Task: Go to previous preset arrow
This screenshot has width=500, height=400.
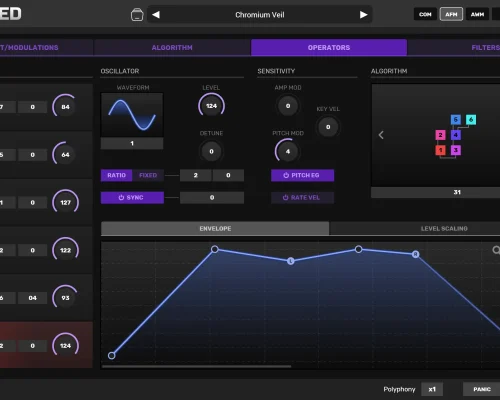Action: click(x=156, y=15)
